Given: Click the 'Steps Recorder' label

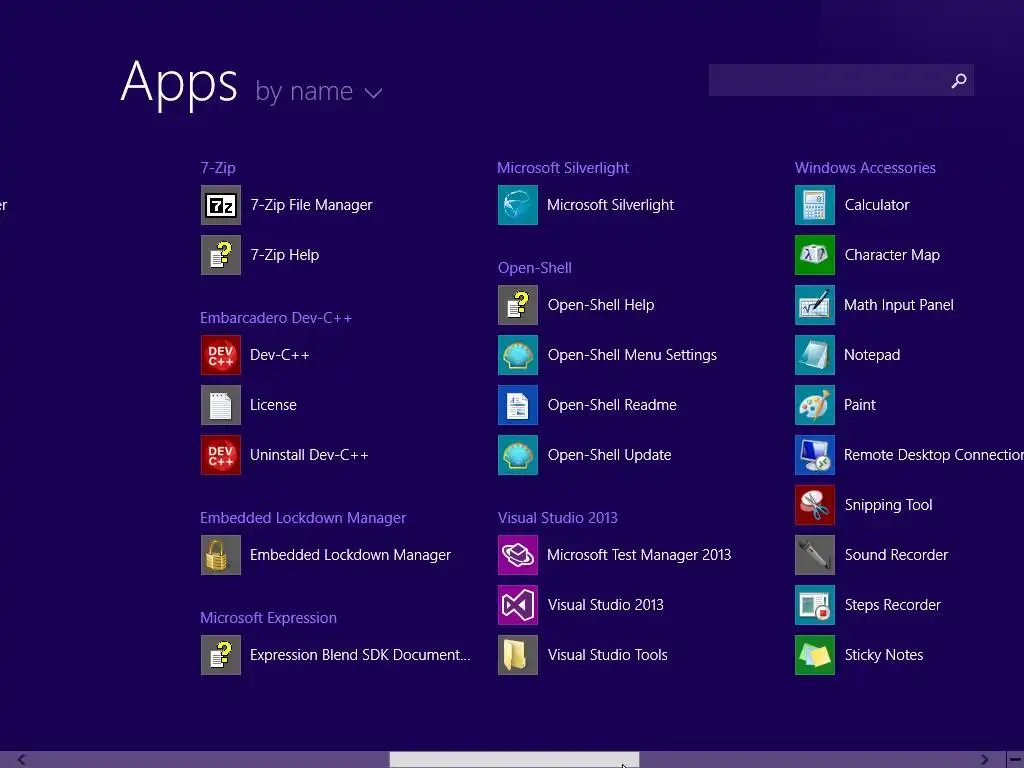Looking at the screenshot, I should coord(893,605).
